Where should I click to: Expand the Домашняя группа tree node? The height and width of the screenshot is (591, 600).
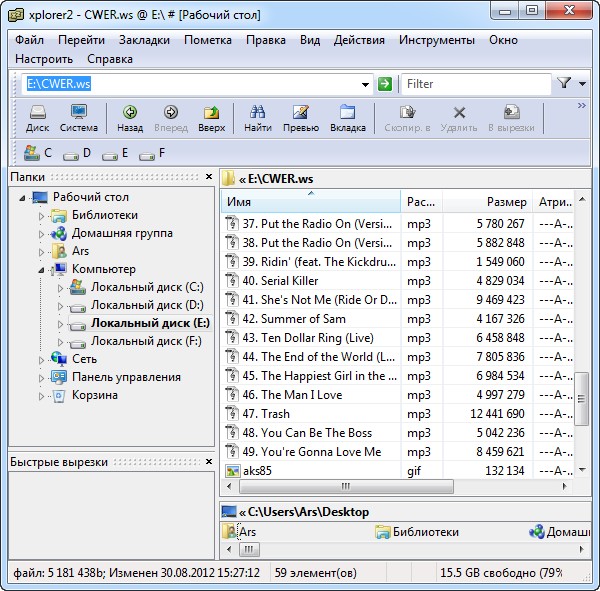pos(41,234)
